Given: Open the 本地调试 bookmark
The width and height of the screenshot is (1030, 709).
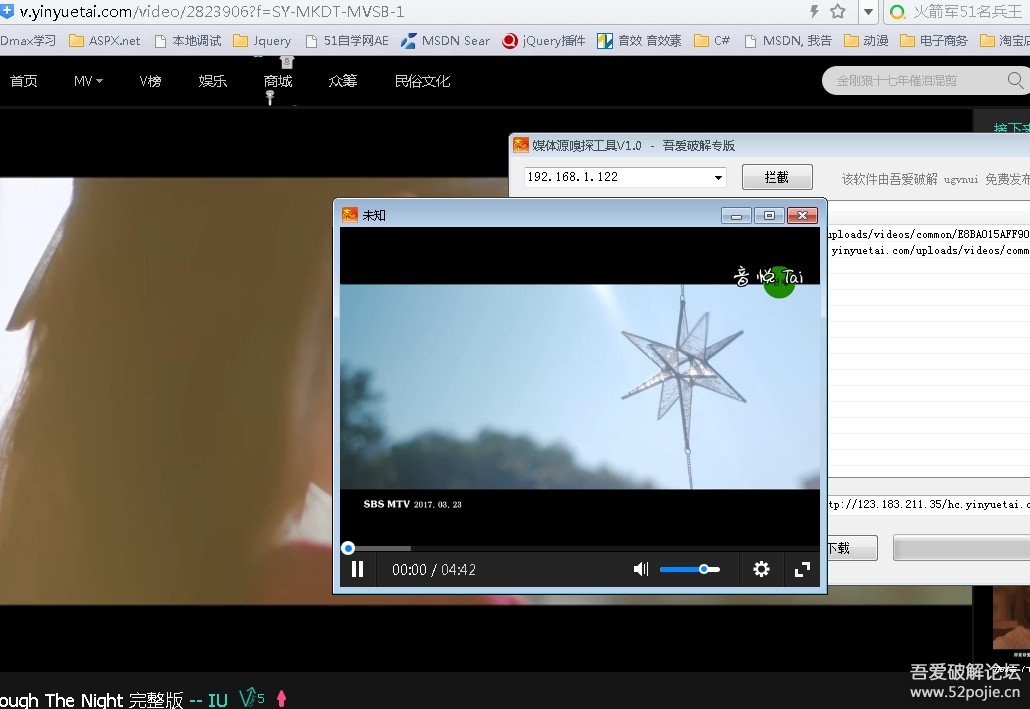Looking at the screenshot, I should pos(188,41).
